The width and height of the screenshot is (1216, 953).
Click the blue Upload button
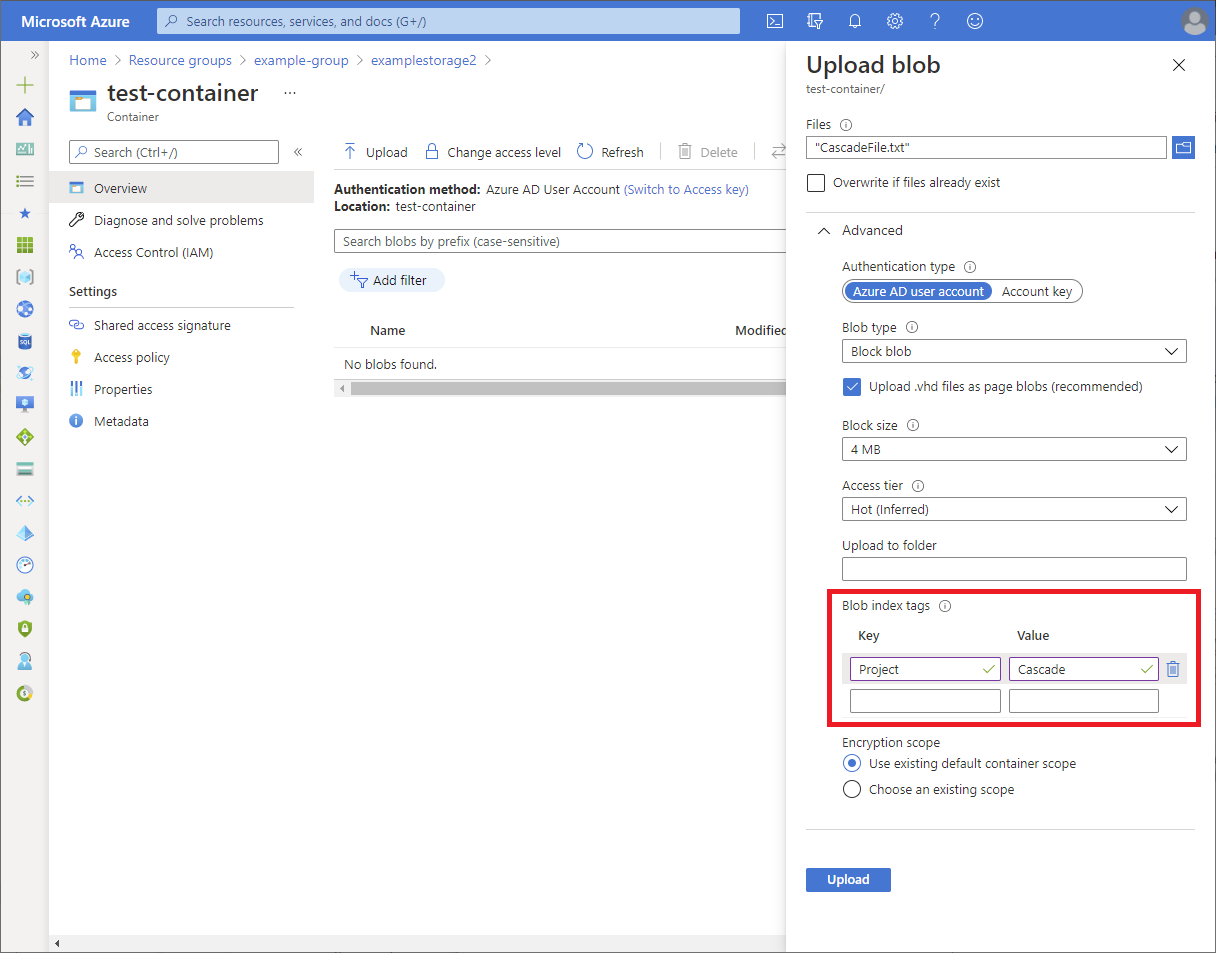point(848,879)
